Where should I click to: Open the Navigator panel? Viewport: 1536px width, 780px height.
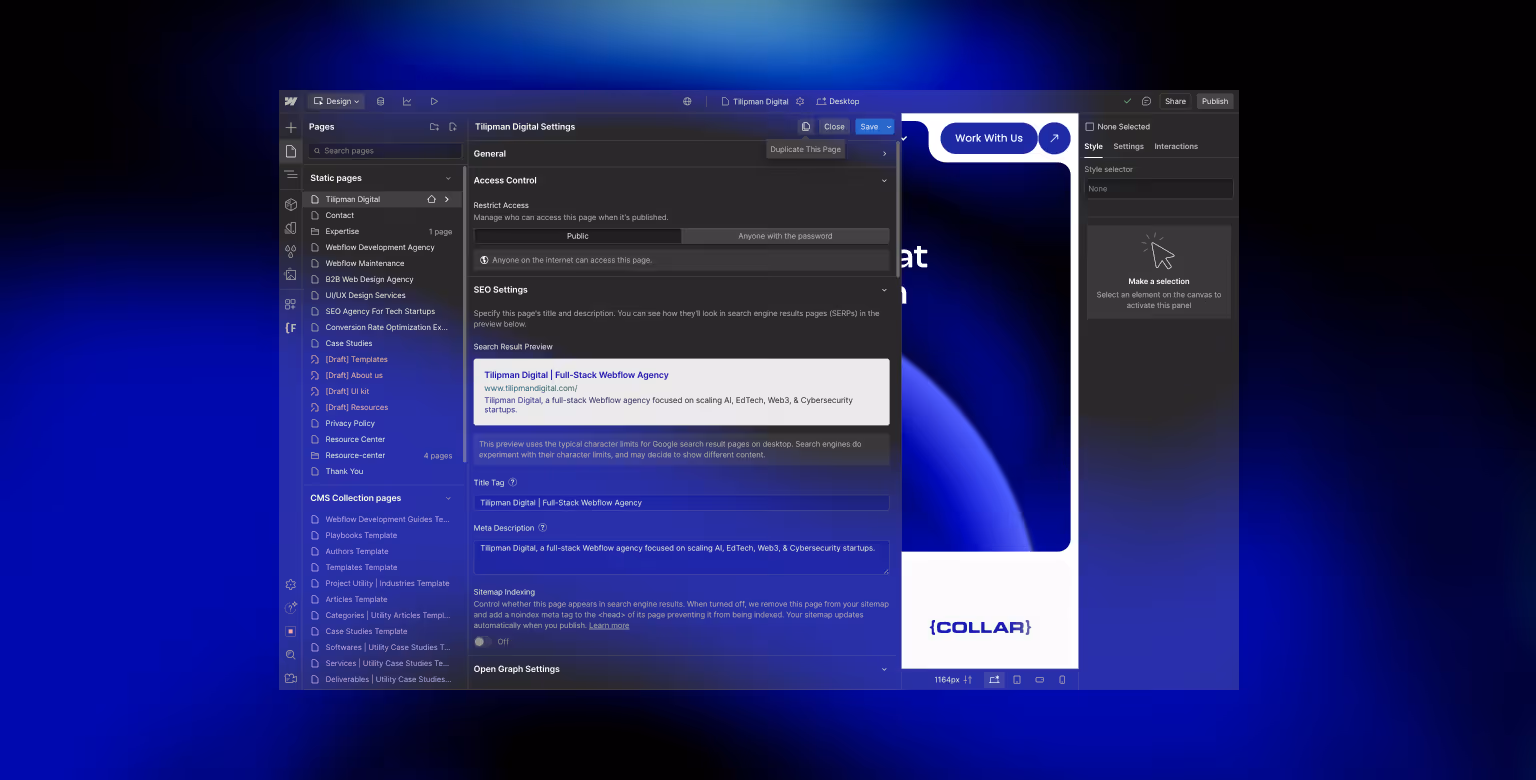[291, 176]
